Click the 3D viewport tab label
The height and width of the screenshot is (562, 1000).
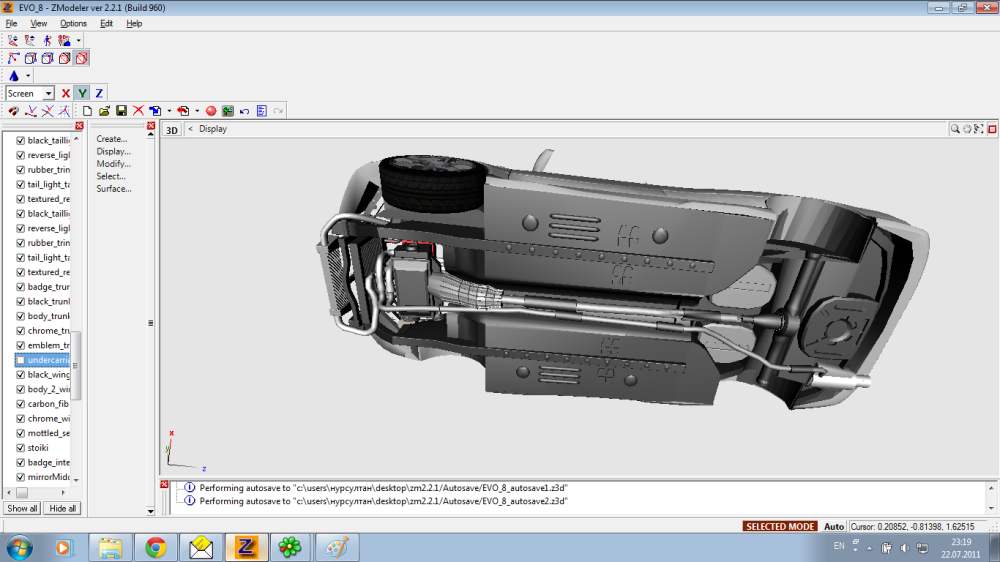[172, 129]
